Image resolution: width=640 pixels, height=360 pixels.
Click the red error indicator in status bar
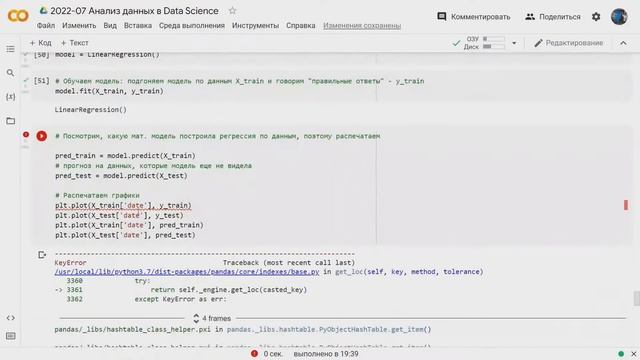tap(254, 353)
